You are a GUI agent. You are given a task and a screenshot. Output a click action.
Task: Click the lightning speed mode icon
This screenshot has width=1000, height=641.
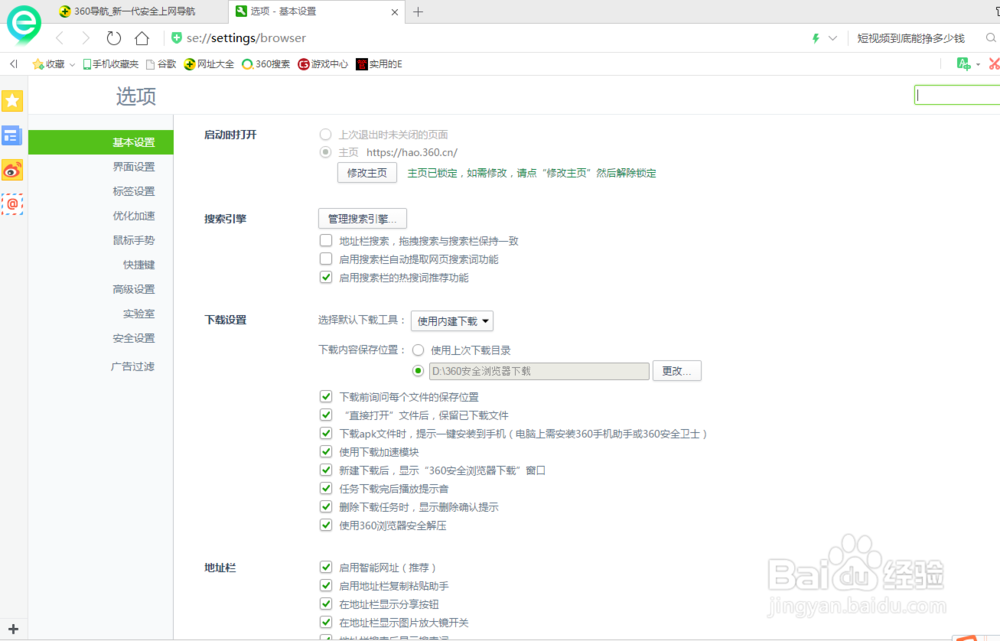(816, 38)
